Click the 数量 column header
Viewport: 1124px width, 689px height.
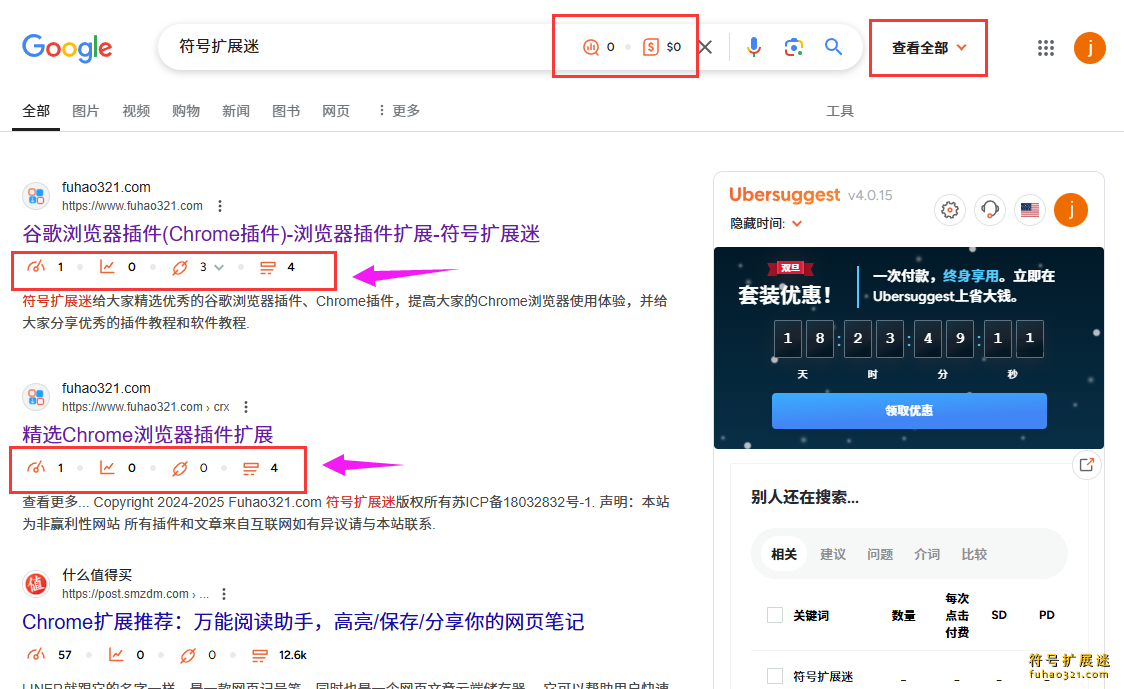click(x=903, y=615)
